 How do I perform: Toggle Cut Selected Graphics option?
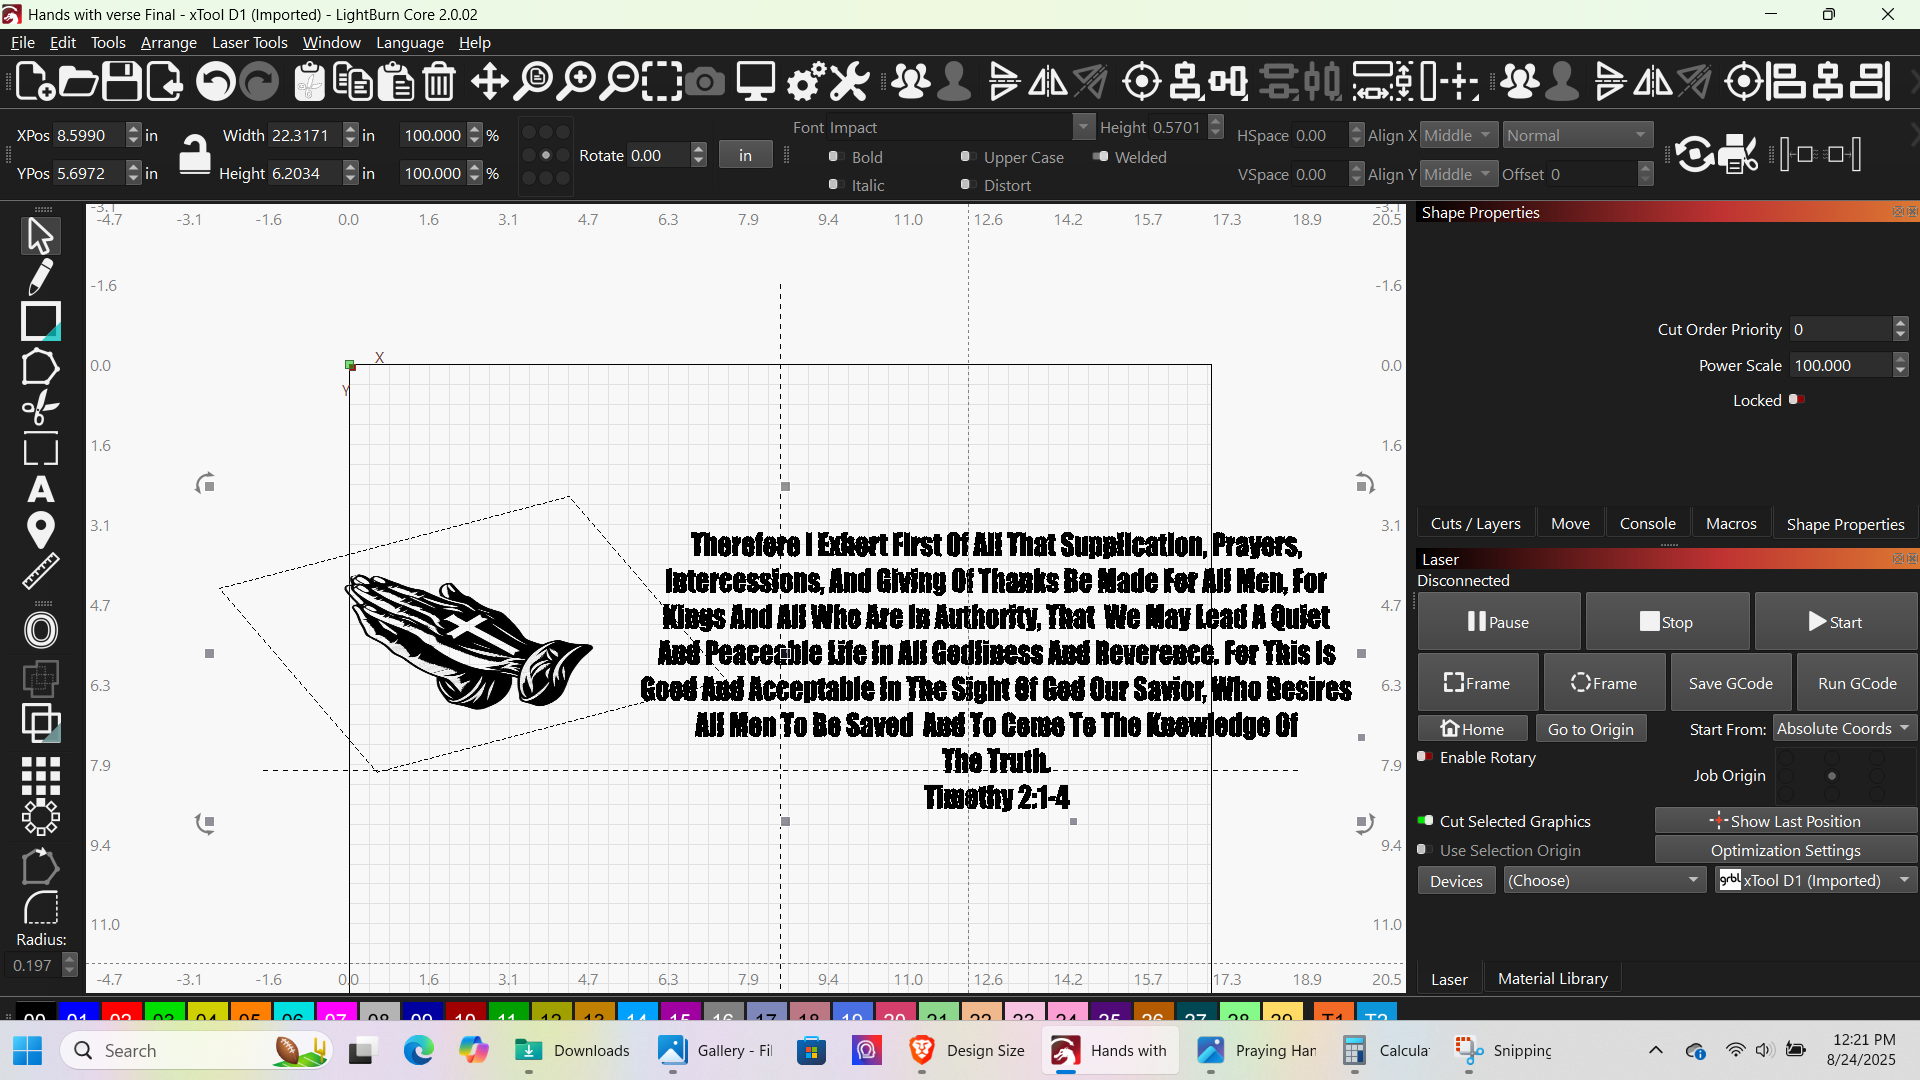point(1426,821)
